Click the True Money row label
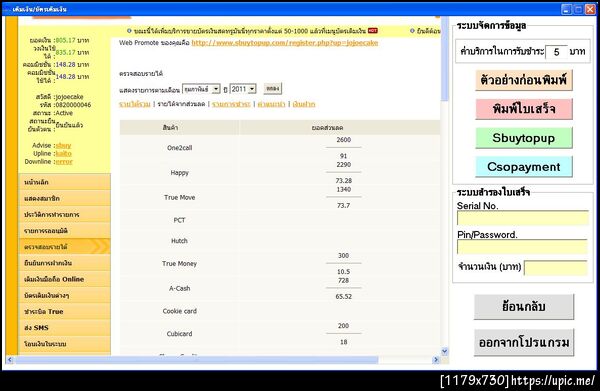Viewport: 600px width, 391px height. click(179, 264)
